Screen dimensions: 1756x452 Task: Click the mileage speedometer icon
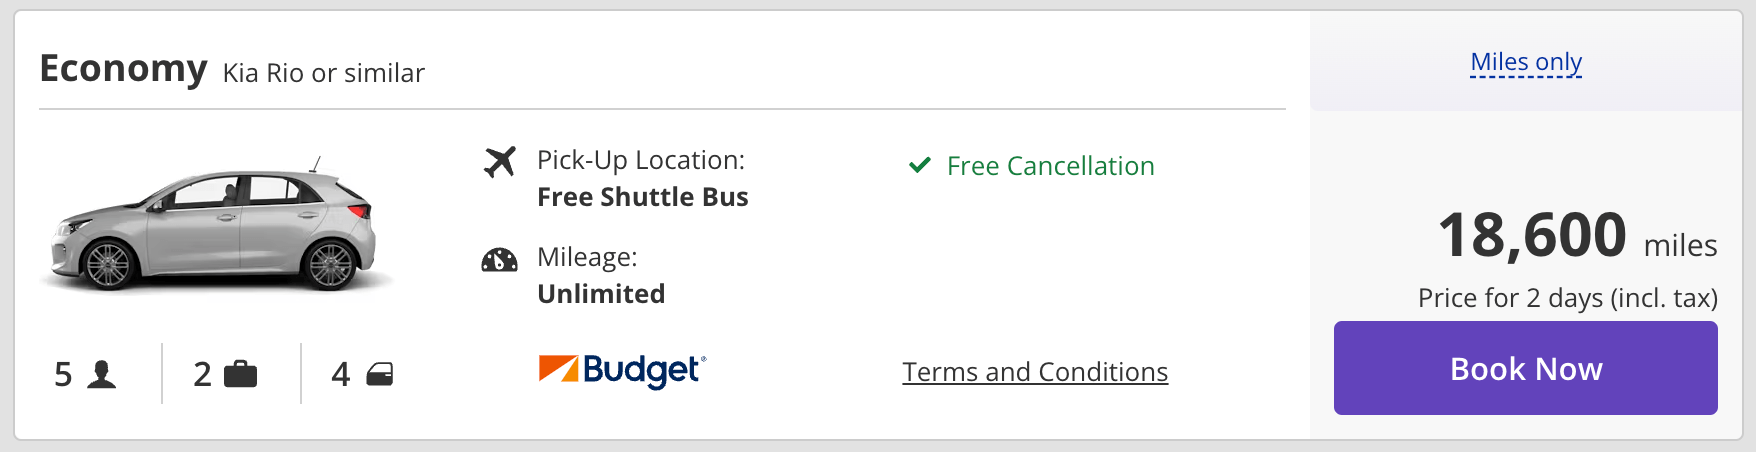(499, 260)
